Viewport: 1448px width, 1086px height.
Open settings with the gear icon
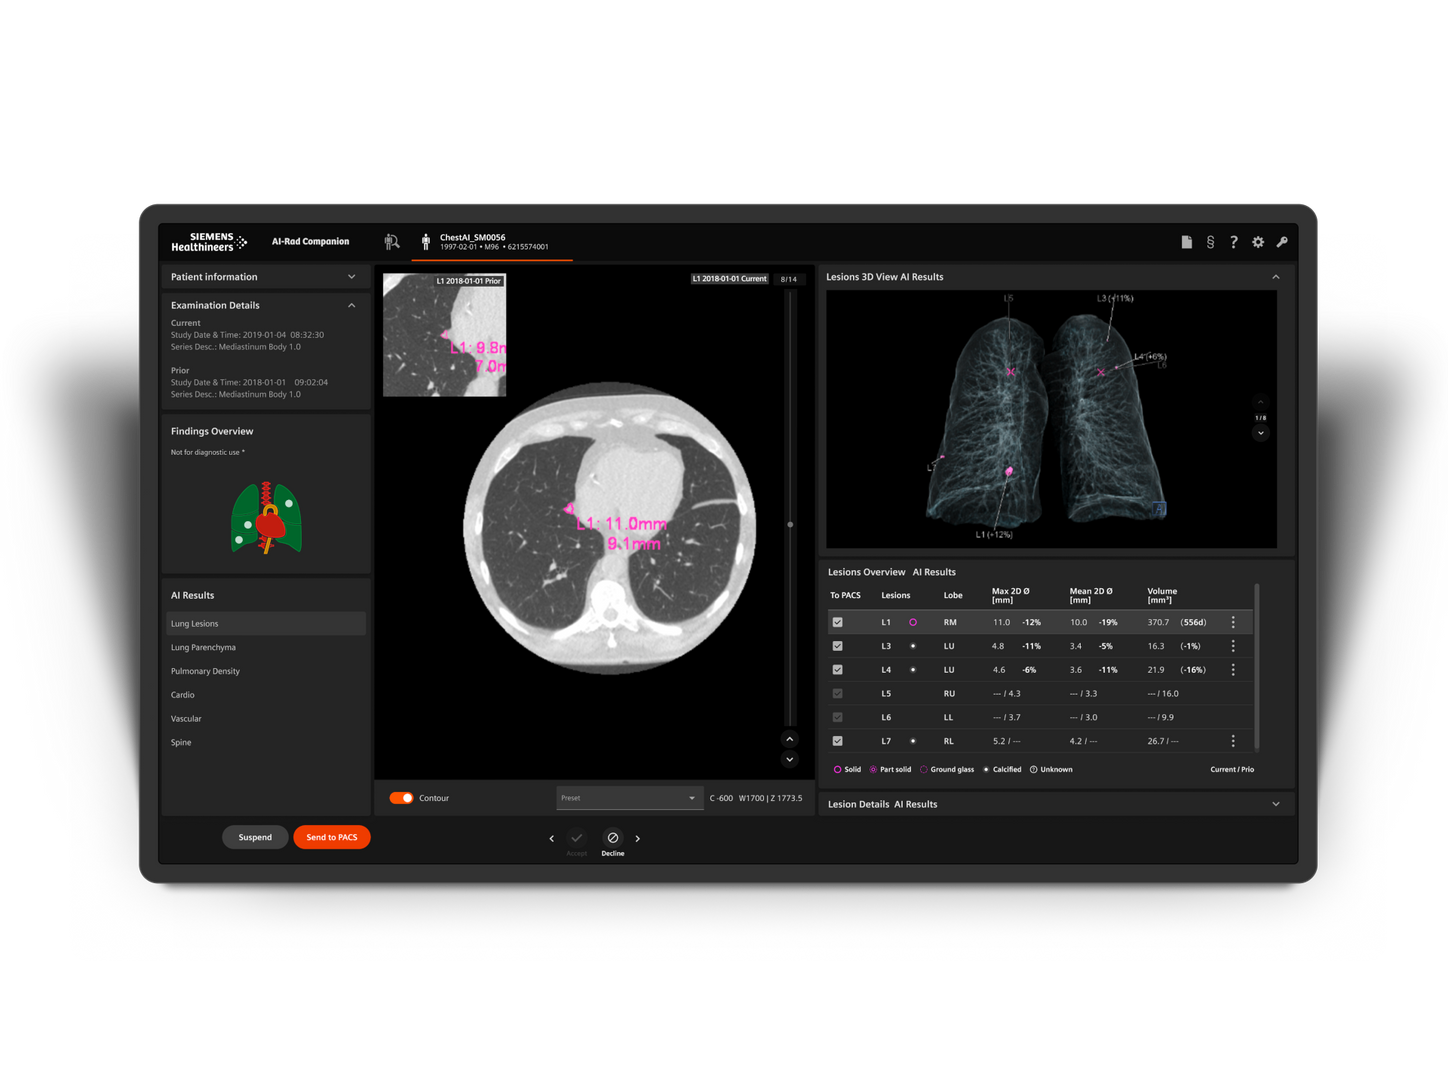point(1258,242)
